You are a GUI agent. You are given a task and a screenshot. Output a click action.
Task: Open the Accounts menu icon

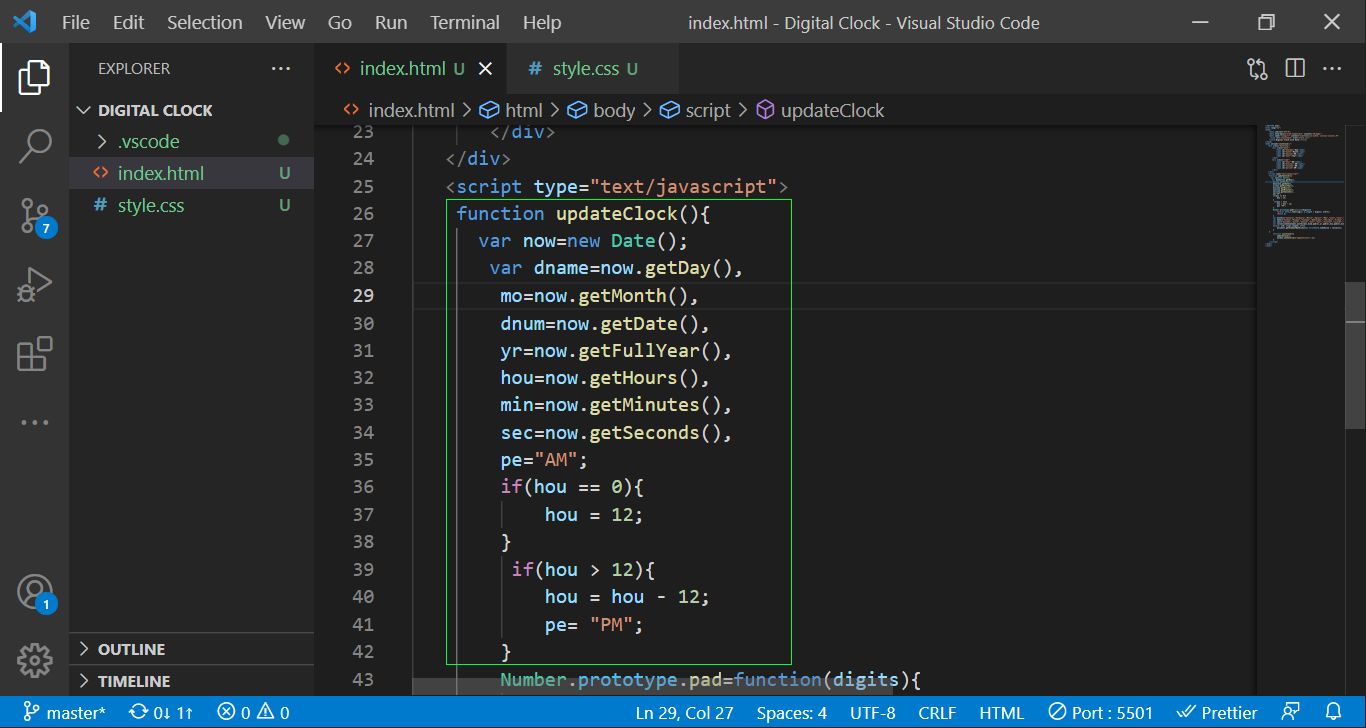(x=34, y=593)
